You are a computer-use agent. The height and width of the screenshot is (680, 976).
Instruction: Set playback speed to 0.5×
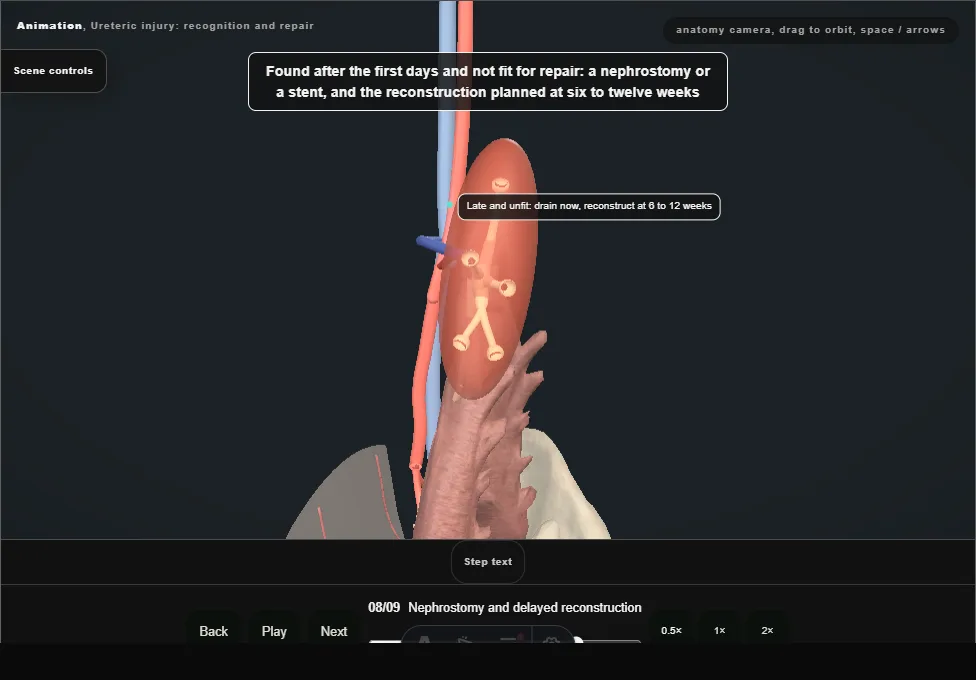click(671, 630)
